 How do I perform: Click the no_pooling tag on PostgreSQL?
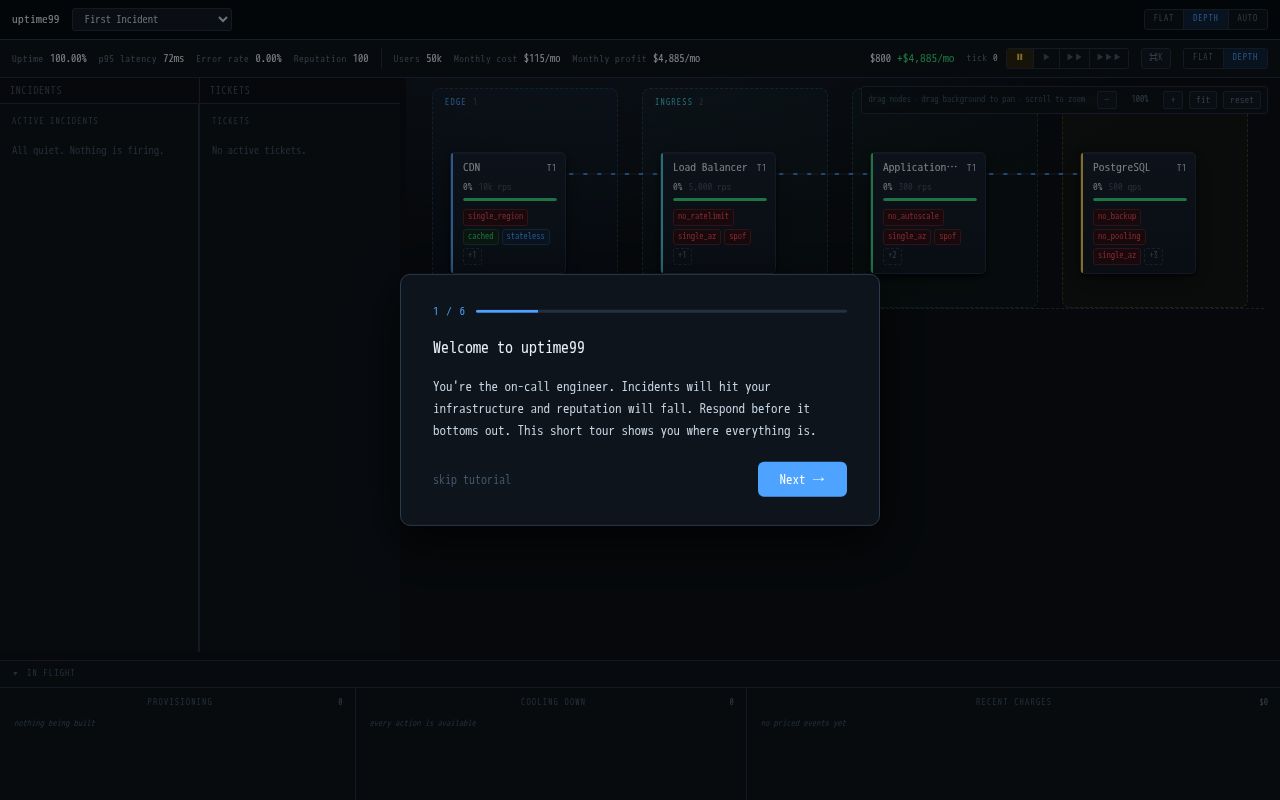1119,237
